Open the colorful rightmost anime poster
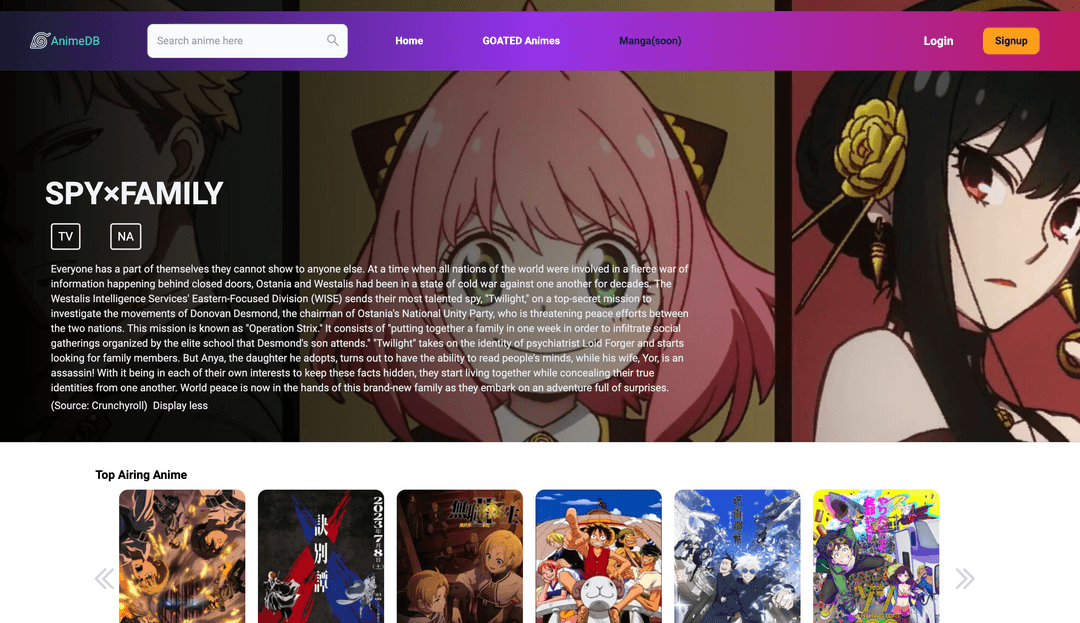Viewport: 1080px width, 623px height. (876, 556)
